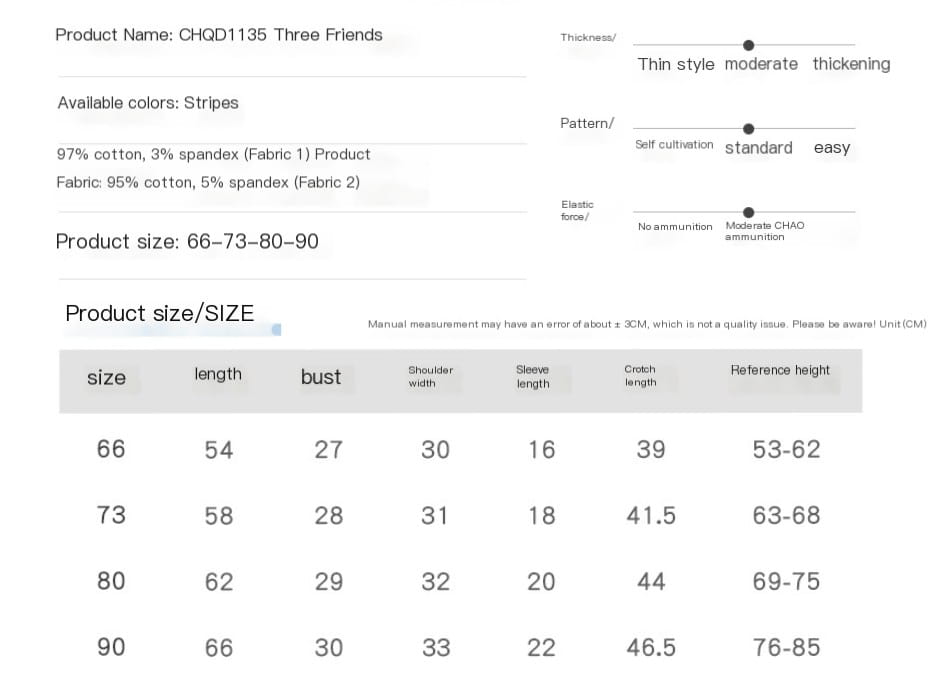Screen dimensions: 940x682
Task: Click the Thickness slider dot
Action: 748,45
